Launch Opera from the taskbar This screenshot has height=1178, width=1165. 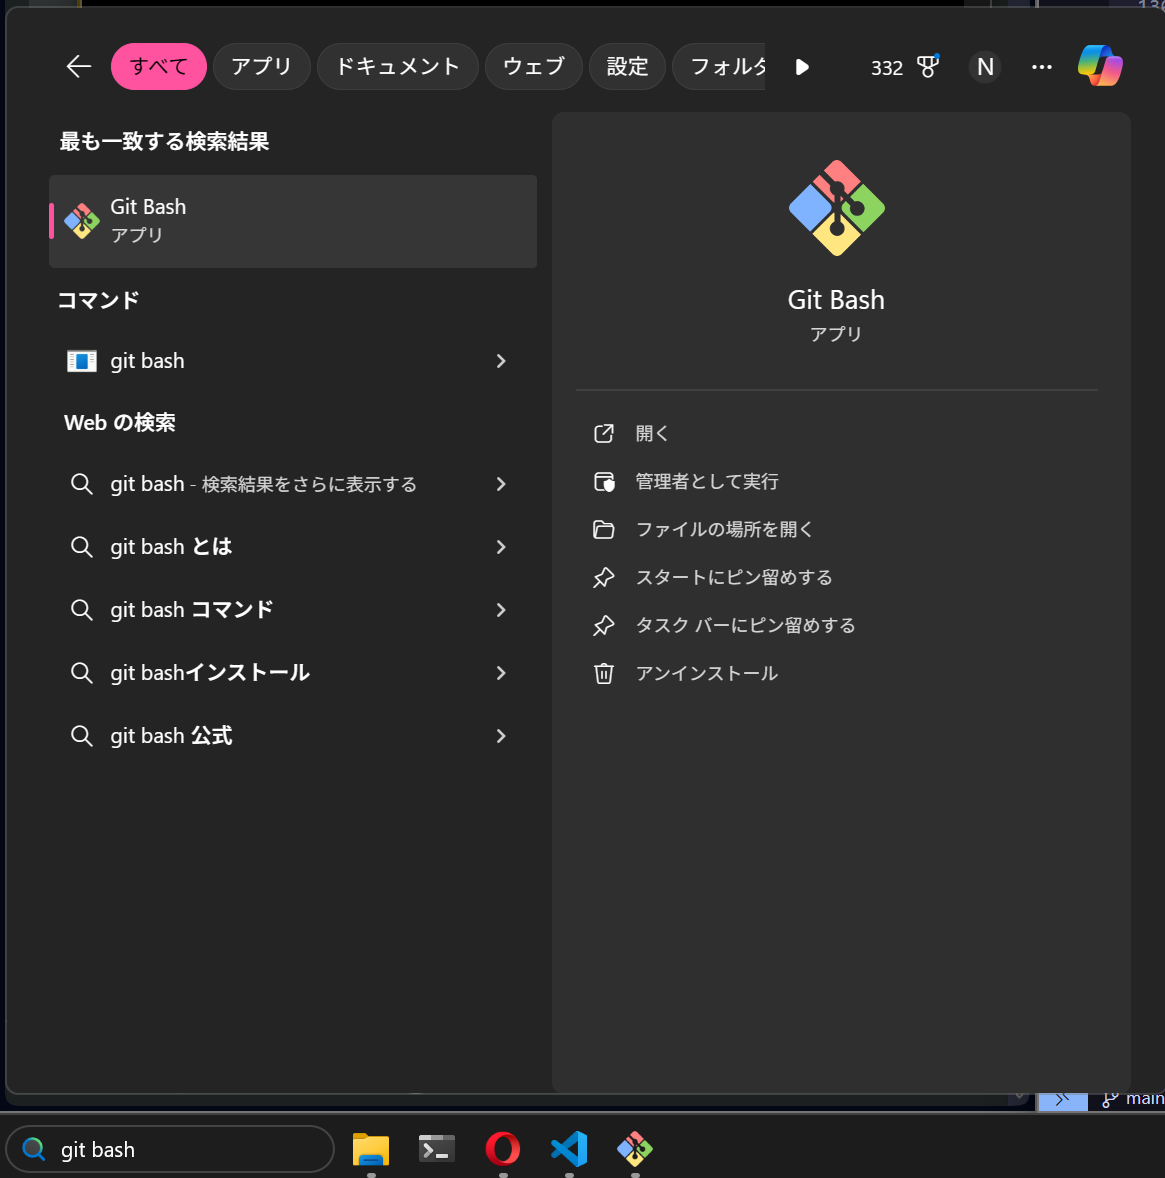(502, 1150)
